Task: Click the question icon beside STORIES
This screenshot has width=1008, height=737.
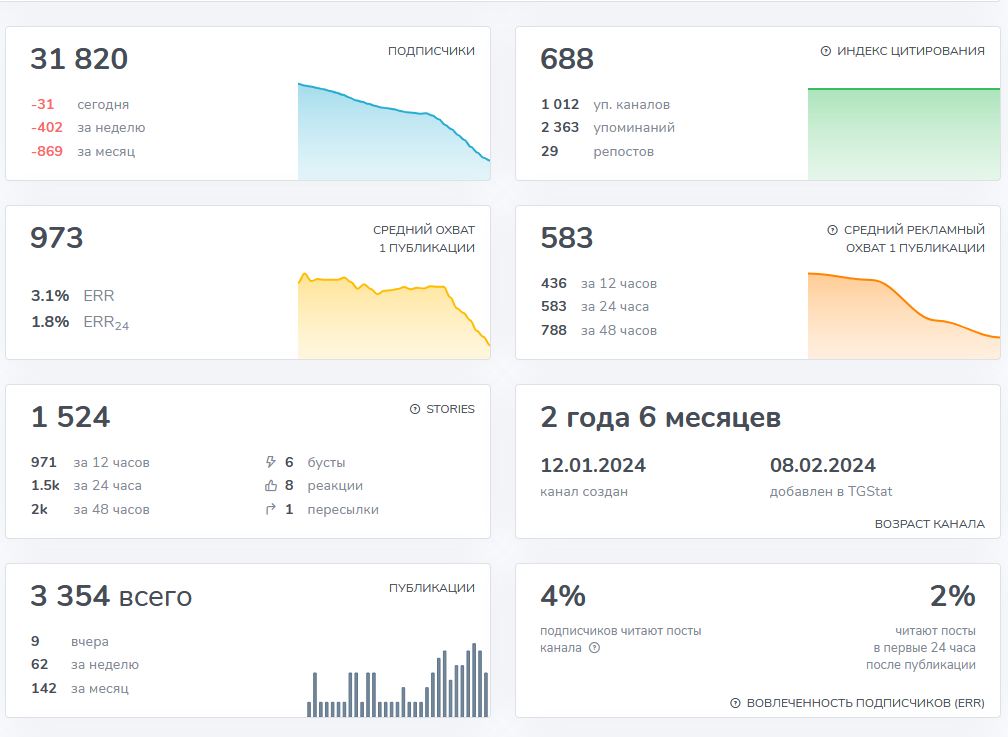Action: click(415, 409)
